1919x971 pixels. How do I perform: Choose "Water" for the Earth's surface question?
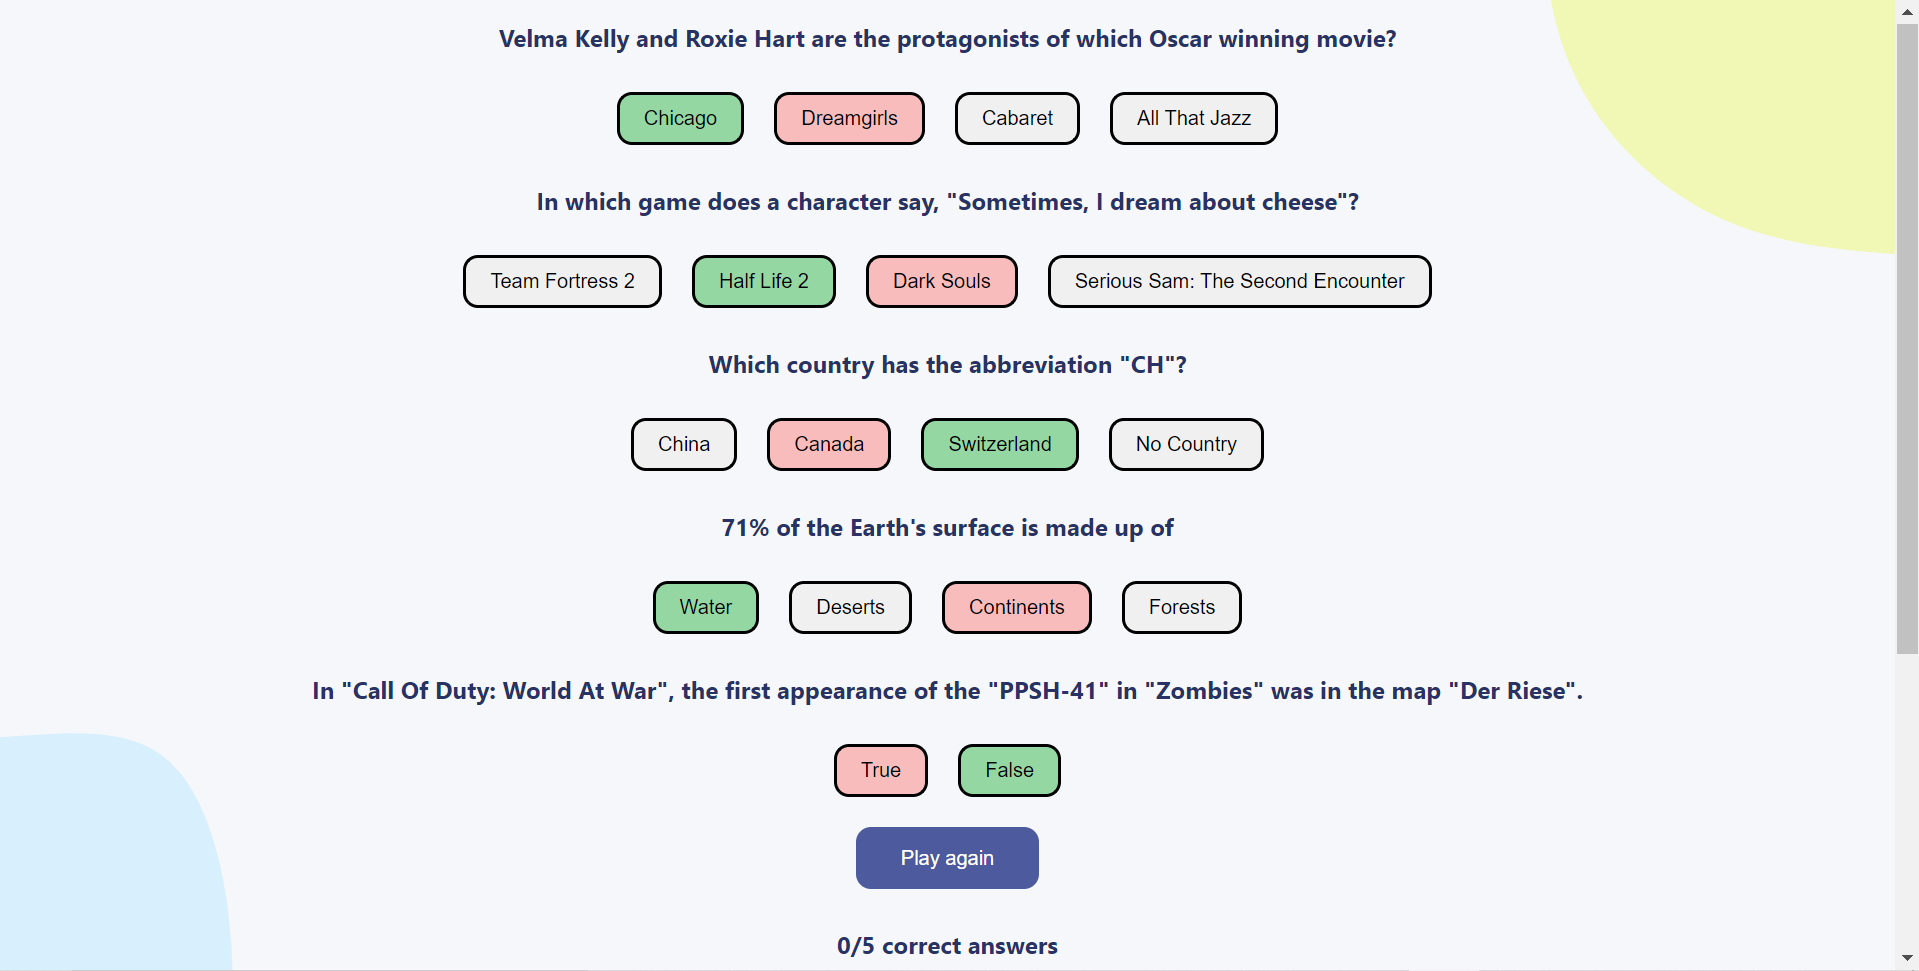705,607
